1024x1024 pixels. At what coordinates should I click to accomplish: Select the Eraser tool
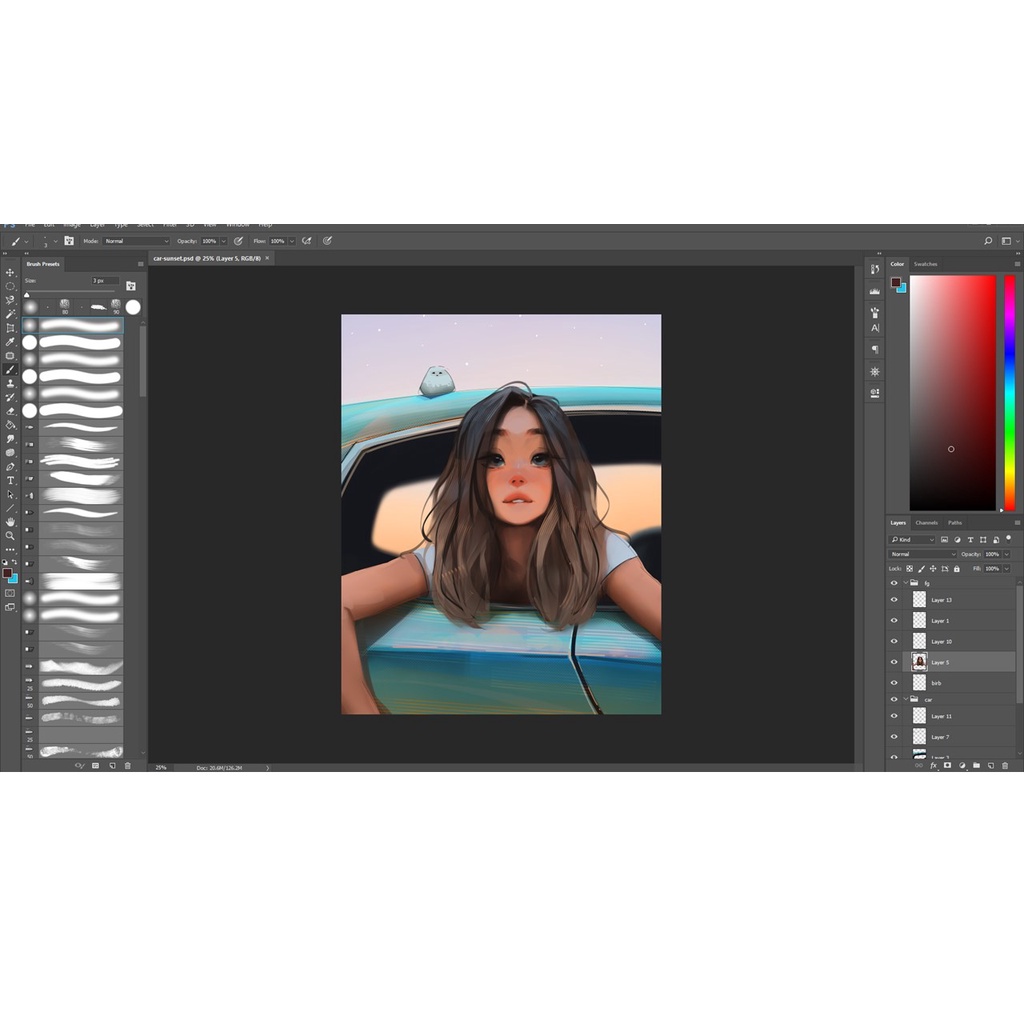[11, 411]
